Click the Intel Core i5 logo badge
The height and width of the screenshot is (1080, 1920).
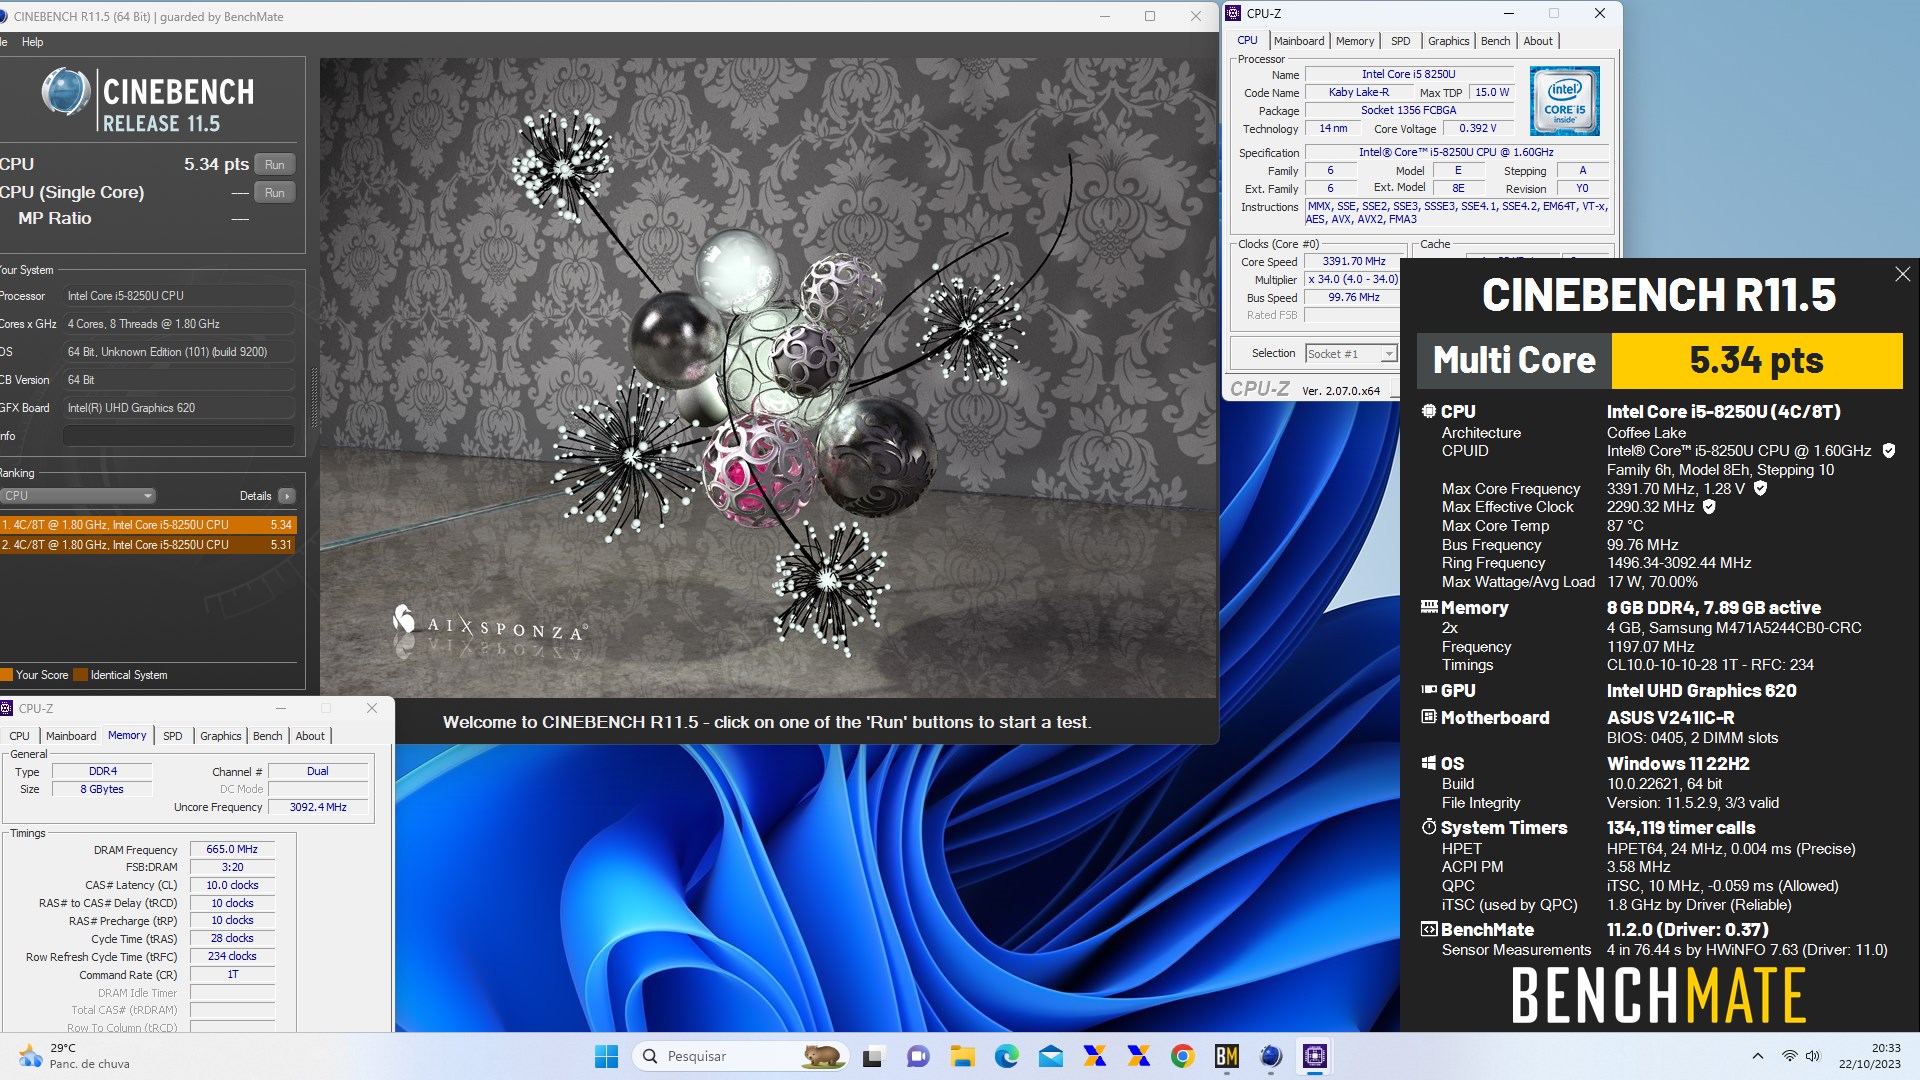pos(1565,101)
